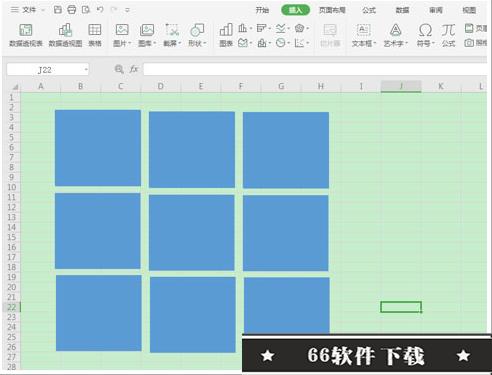Insert a column chart from ribbon
The width and height of the screenshot is (492, 375).
click(x=244, y=28)
